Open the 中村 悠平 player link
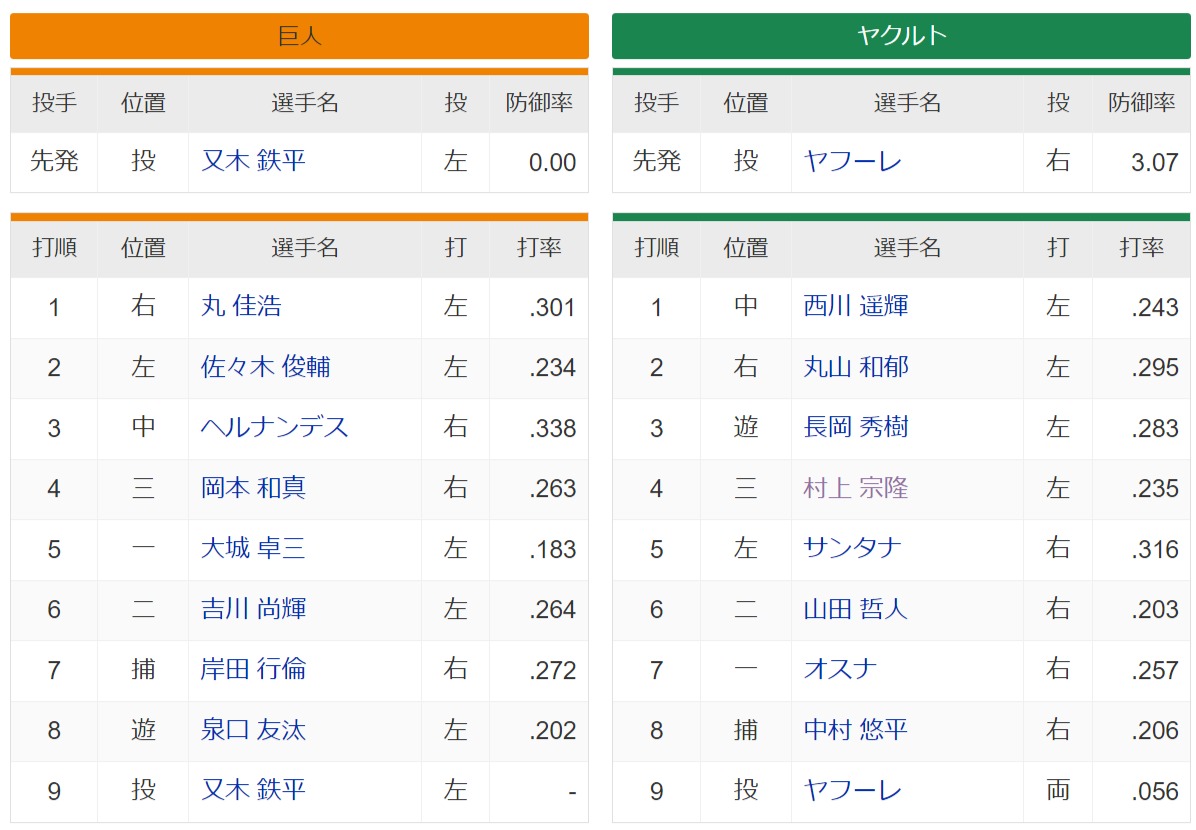1196x830 pixels. [x=856, y=729]
